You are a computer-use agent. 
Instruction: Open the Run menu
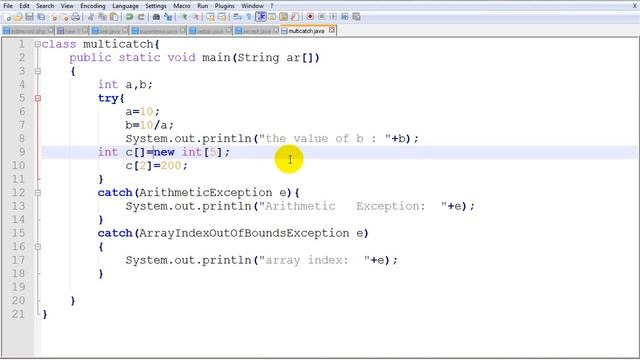click(x=202, y=6)
